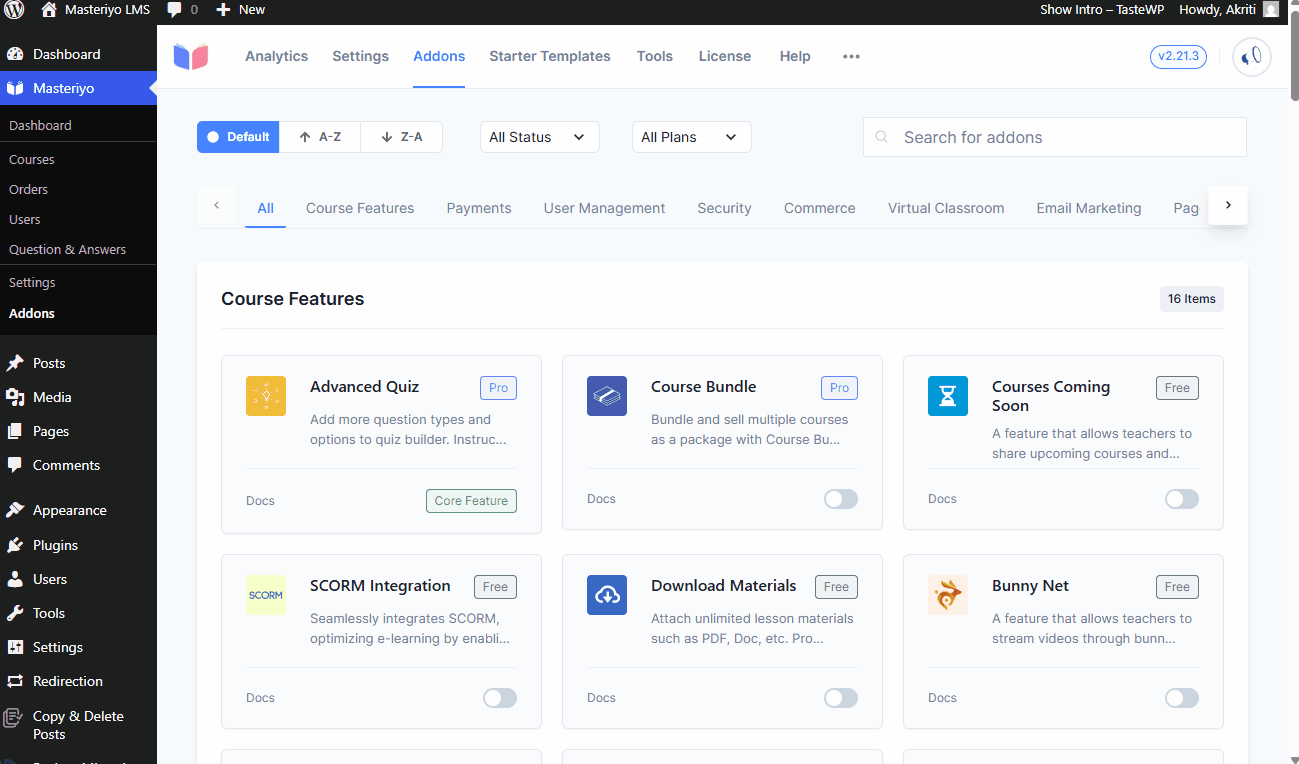
Task: Click Show Intro – TasteWP link
Action: 1103,10
